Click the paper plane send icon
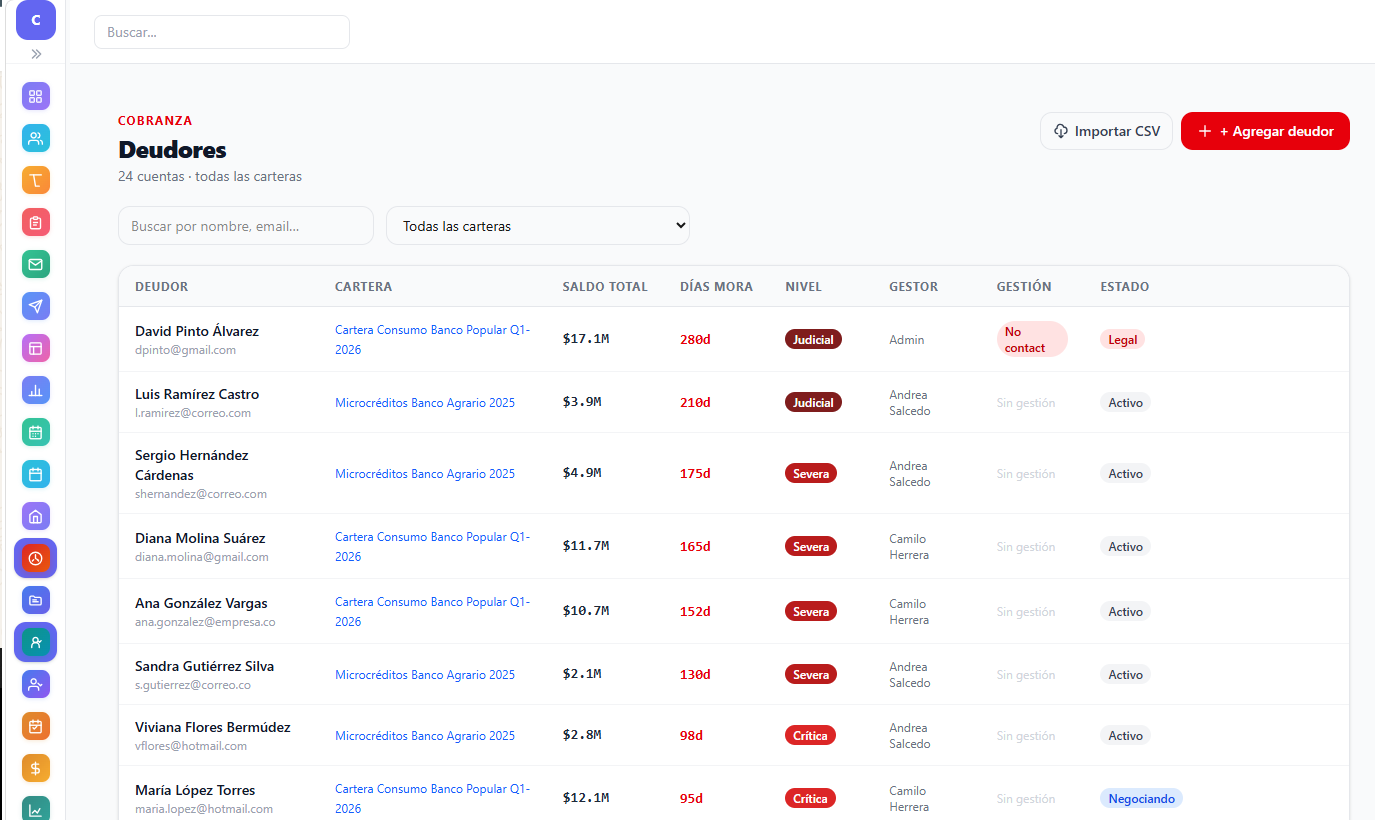Image resolution: width=1375 pixels, height=820 pixels. 36,306
